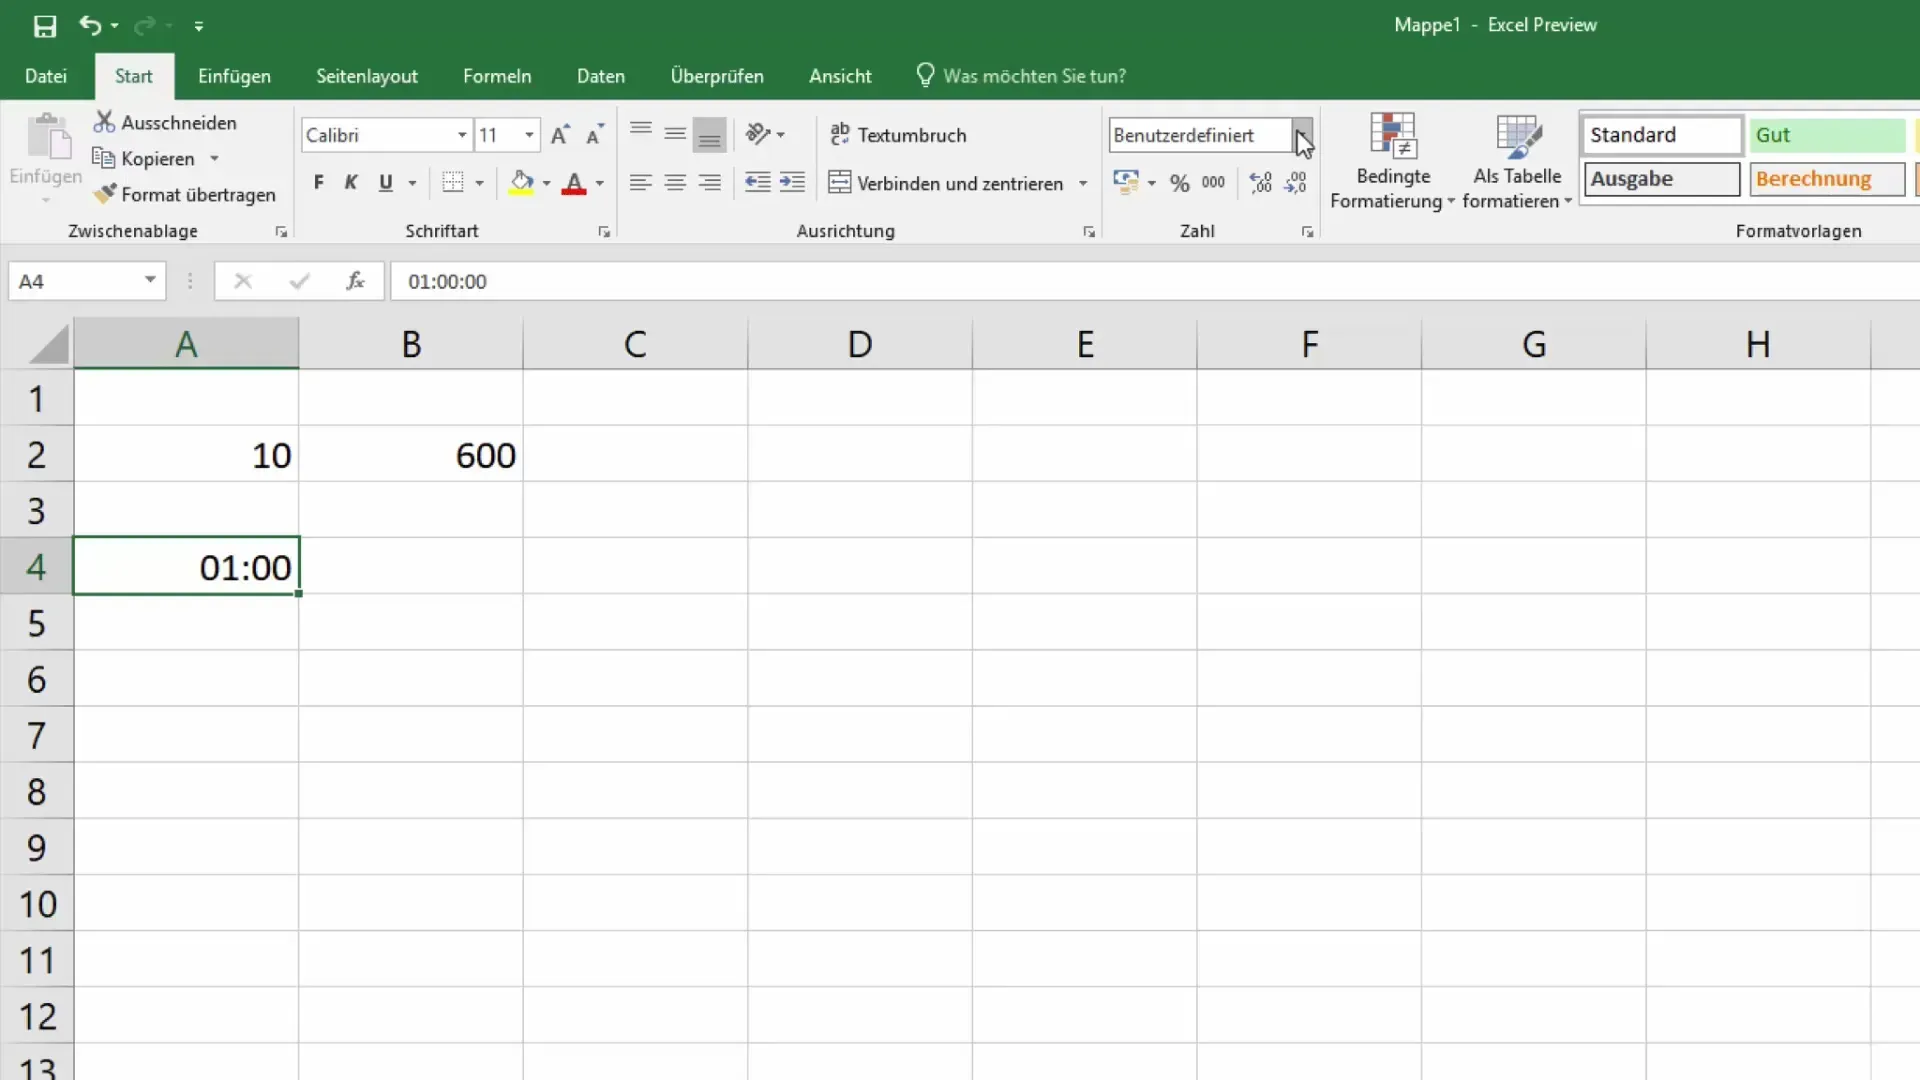Open Bedingte Formatierung

click(x=1393, y=160)
